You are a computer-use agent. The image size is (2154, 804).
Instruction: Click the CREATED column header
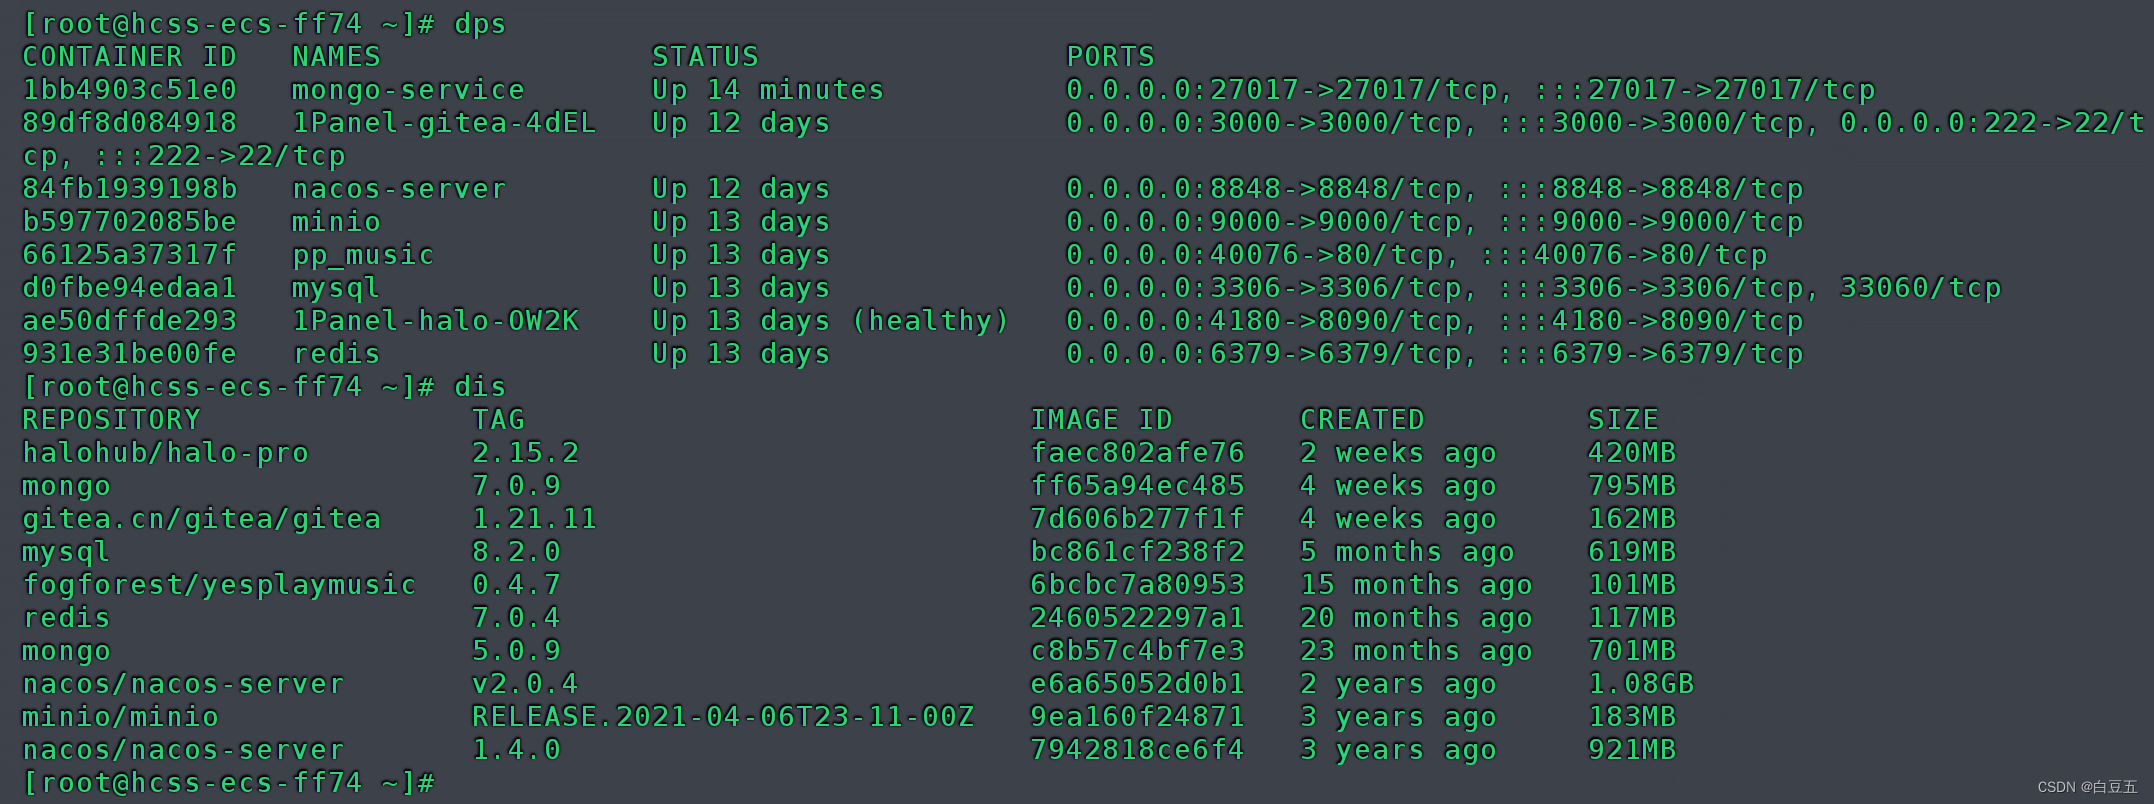pyautogui.click(x=1362, y=420)
